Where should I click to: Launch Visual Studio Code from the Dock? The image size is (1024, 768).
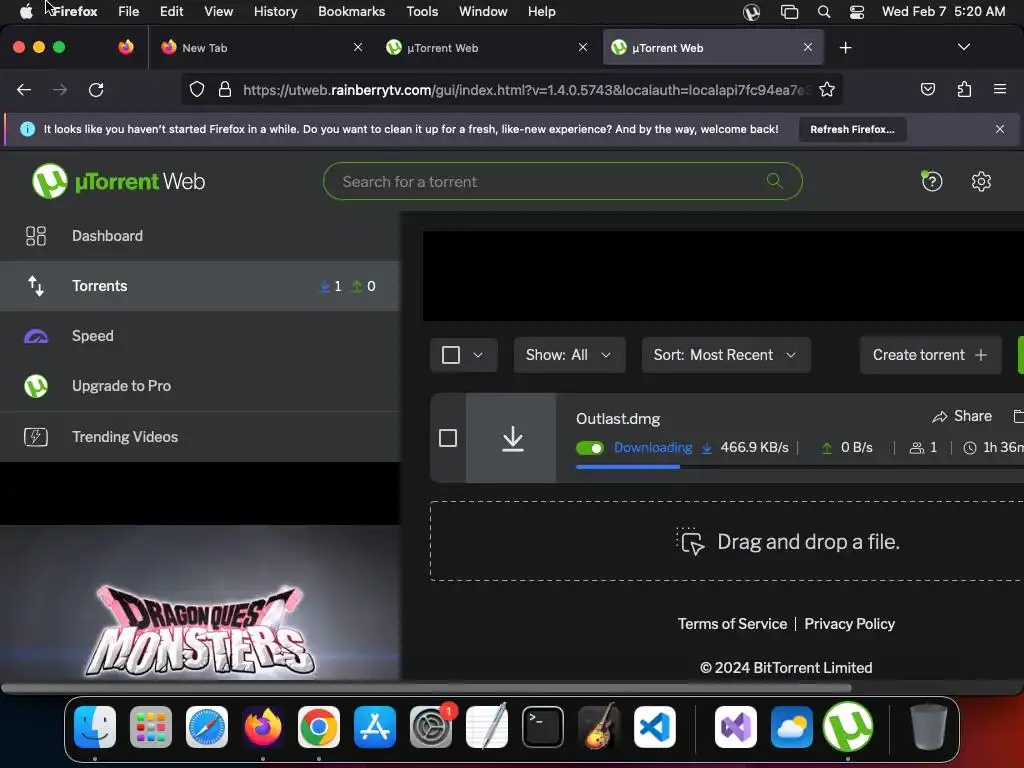(655, 726)
